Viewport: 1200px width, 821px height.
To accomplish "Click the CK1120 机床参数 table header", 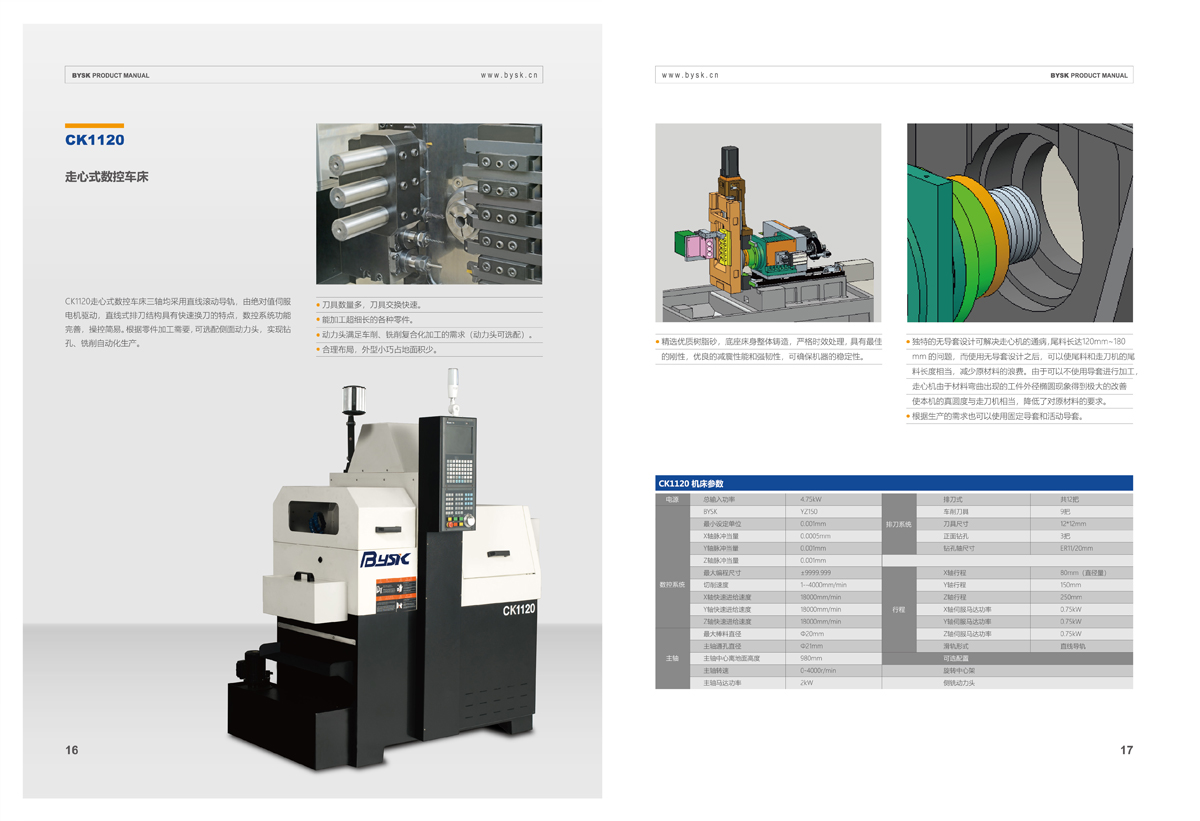I will [894, 483].
